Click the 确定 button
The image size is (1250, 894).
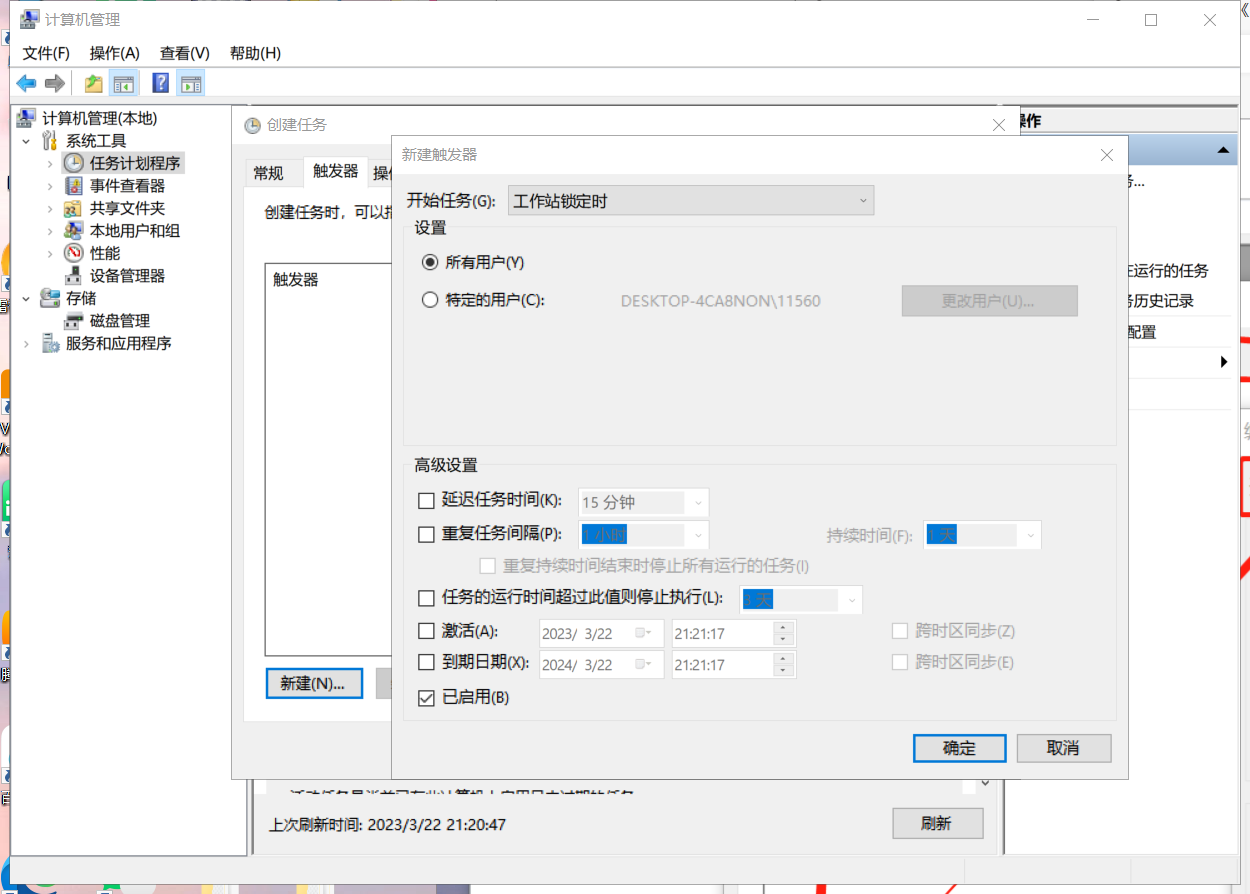(x=959, y=748)
